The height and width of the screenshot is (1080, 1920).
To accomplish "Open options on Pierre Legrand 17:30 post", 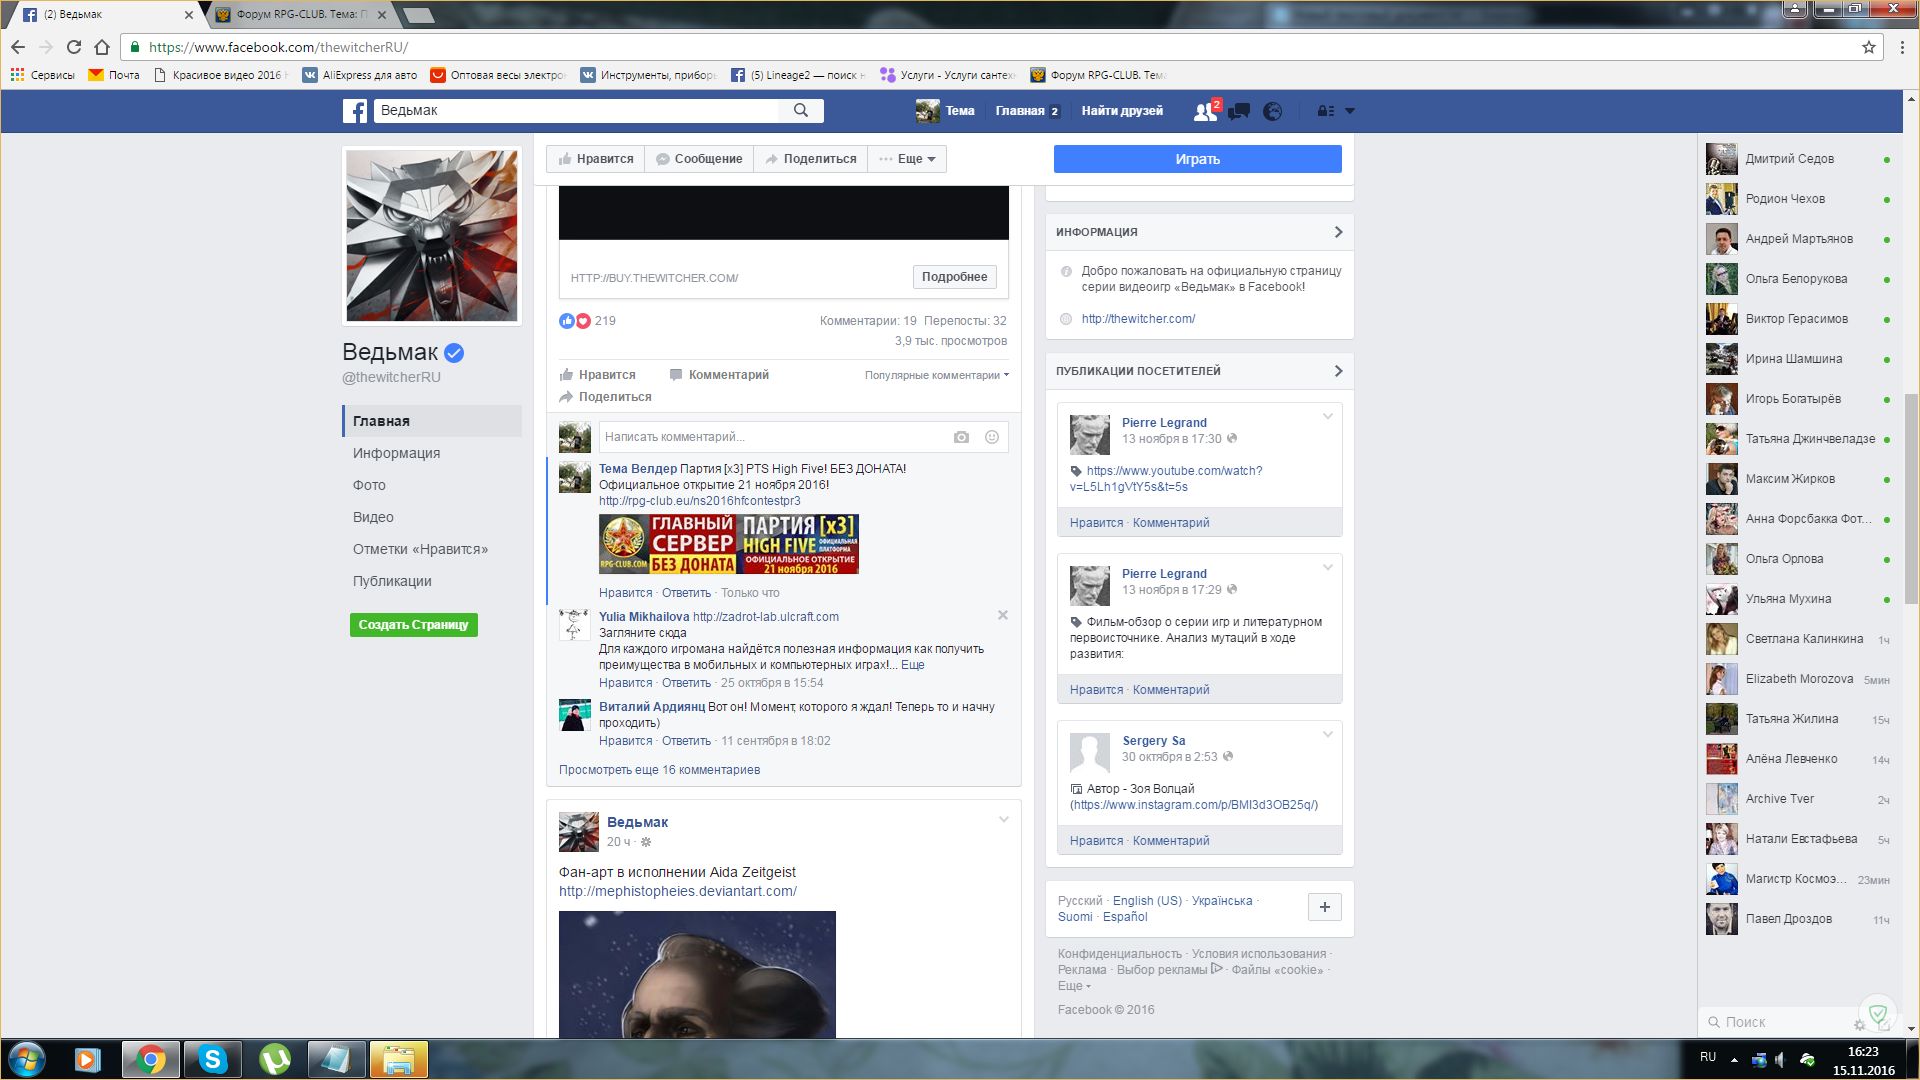I will tap(1328, 417).
